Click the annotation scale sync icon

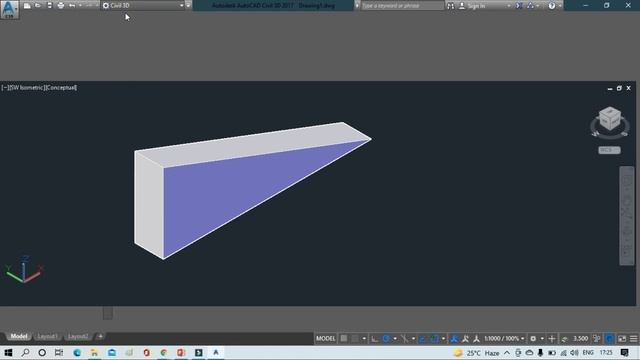point(476,338)
